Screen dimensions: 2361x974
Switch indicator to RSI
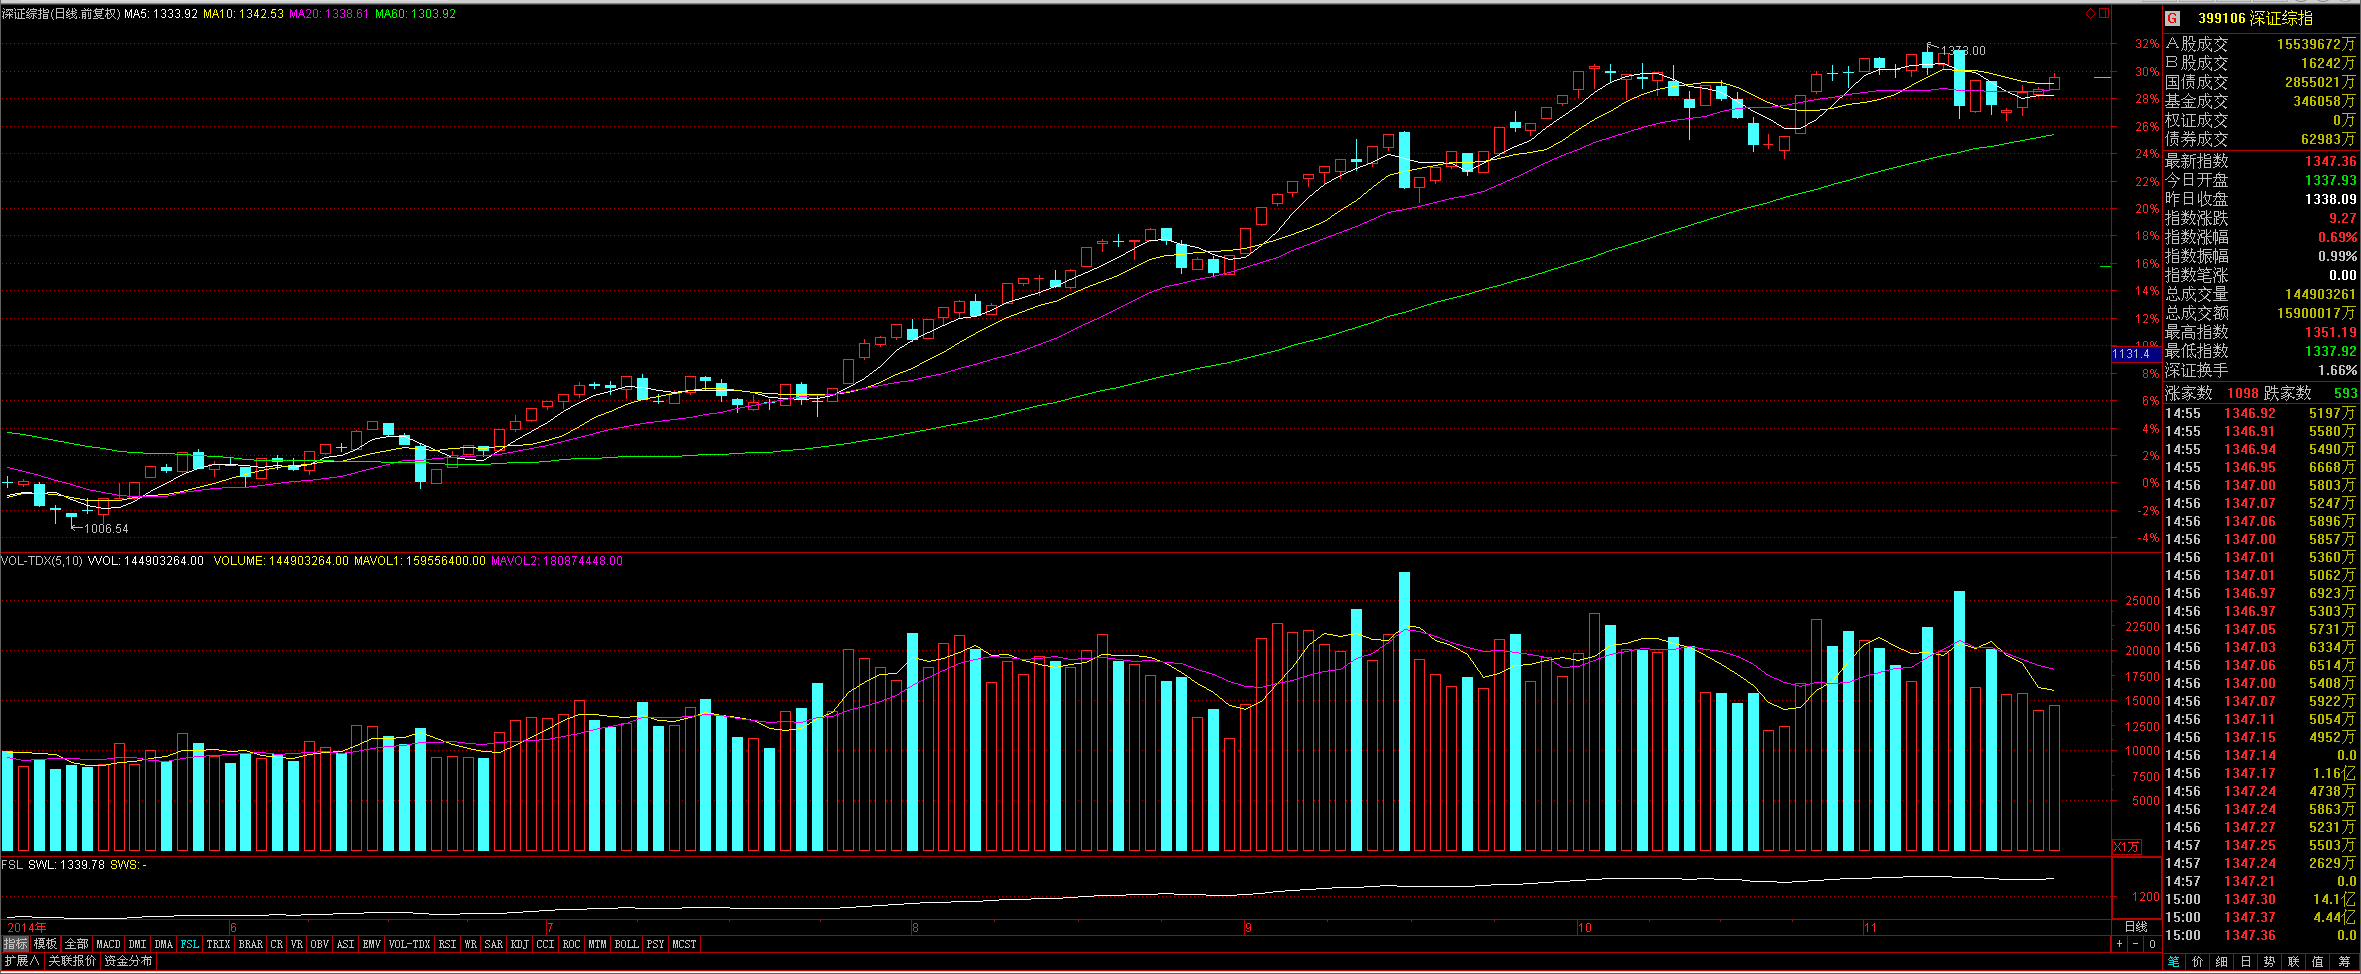pos(448,944)
